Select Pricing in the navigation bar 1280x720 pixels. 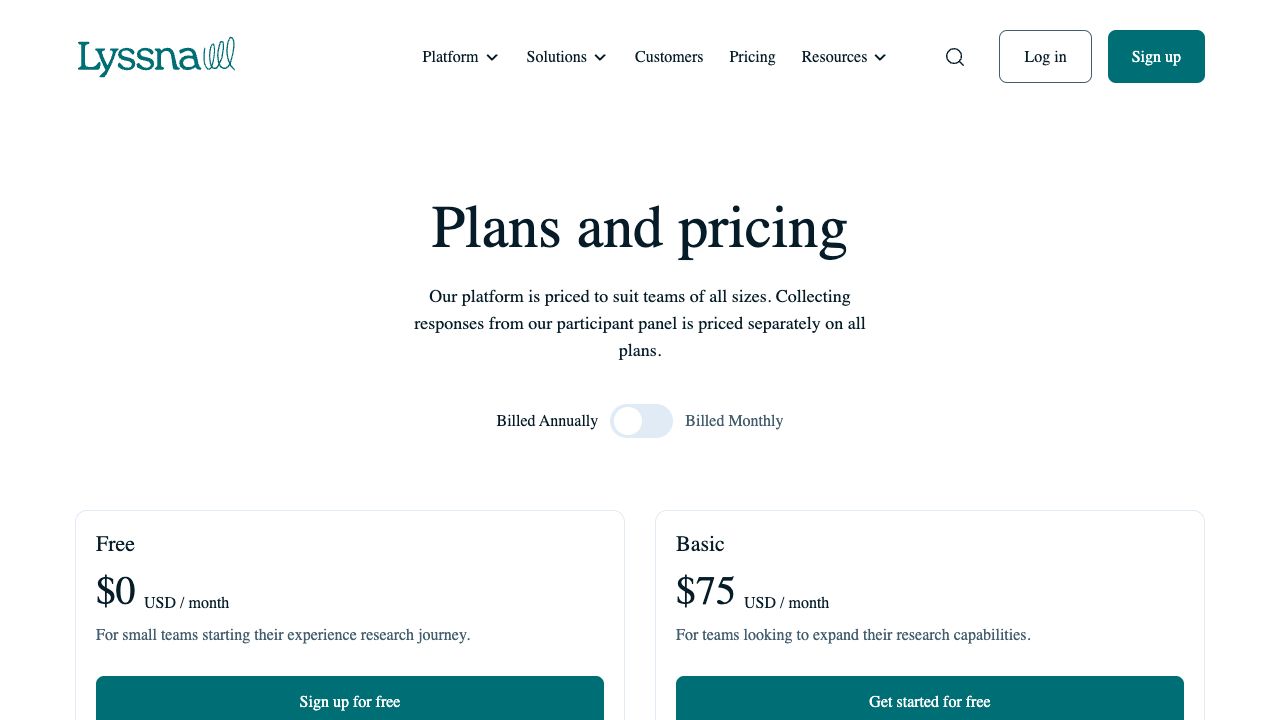[x=752, y=57]
